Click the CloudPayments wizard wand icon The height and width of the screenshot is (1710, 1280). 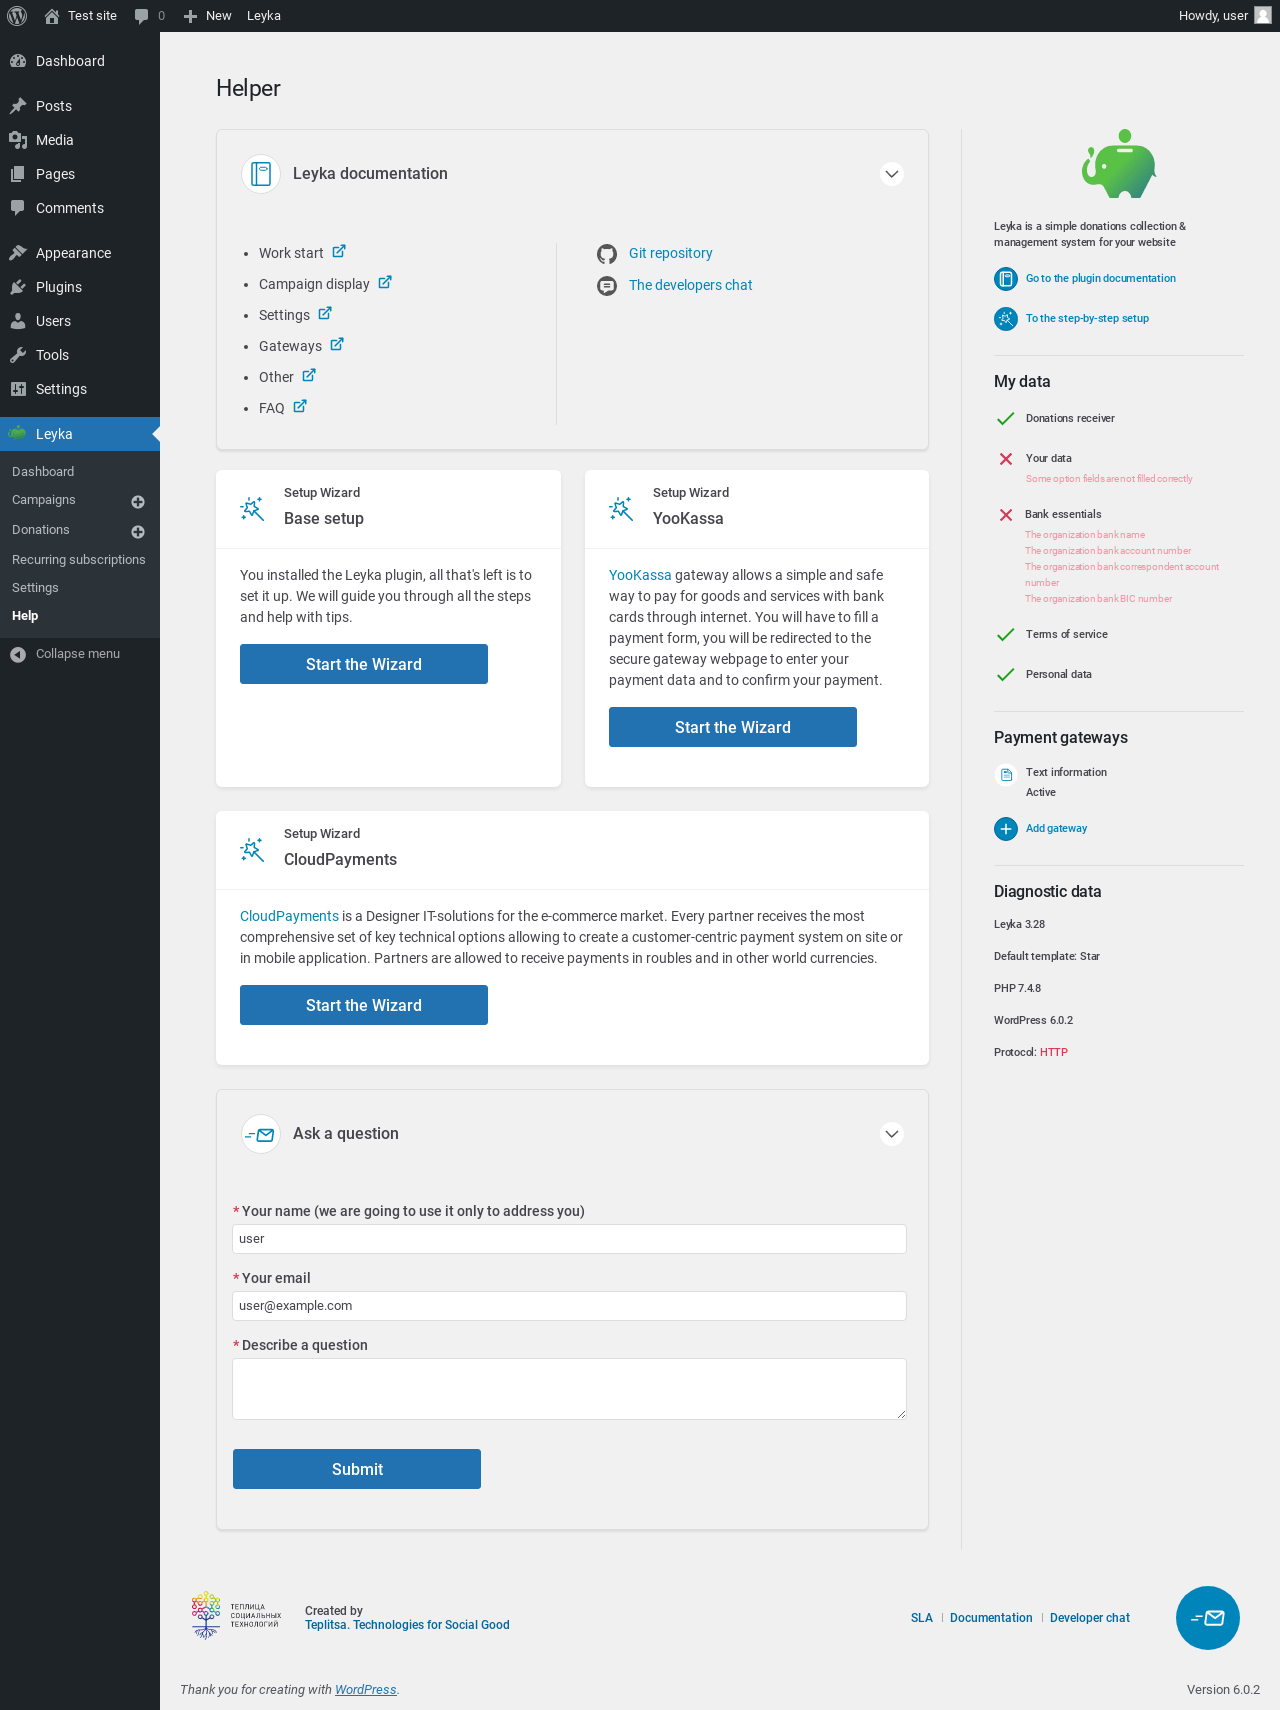click(x=252, y=850)
